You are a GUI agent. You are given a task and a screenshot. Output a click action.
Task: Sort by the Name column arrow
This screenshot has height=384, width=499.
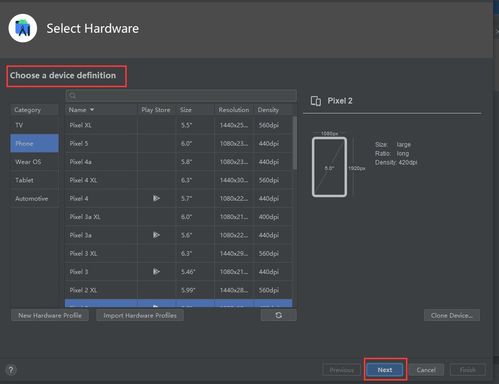(x=92, y=110)
